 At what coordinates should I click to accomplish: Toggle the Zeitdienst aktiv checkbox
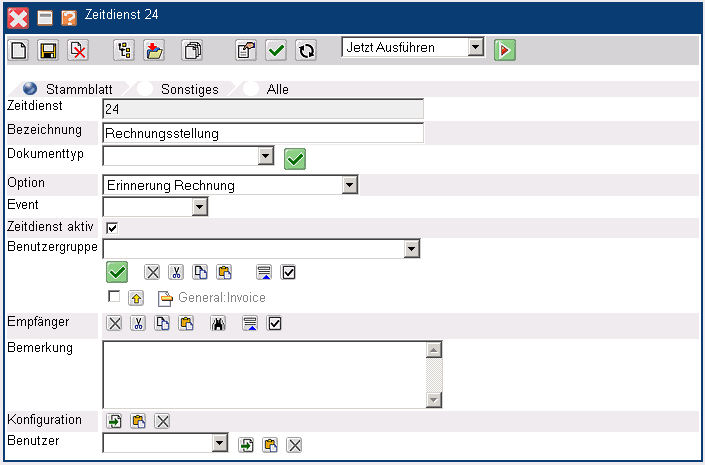(112, 228)
